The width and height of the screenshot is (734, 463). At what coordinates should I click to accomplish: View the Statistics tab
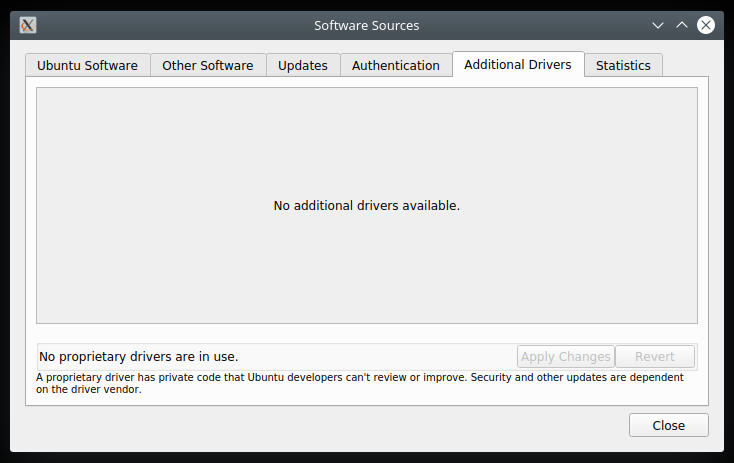[624, 65]
